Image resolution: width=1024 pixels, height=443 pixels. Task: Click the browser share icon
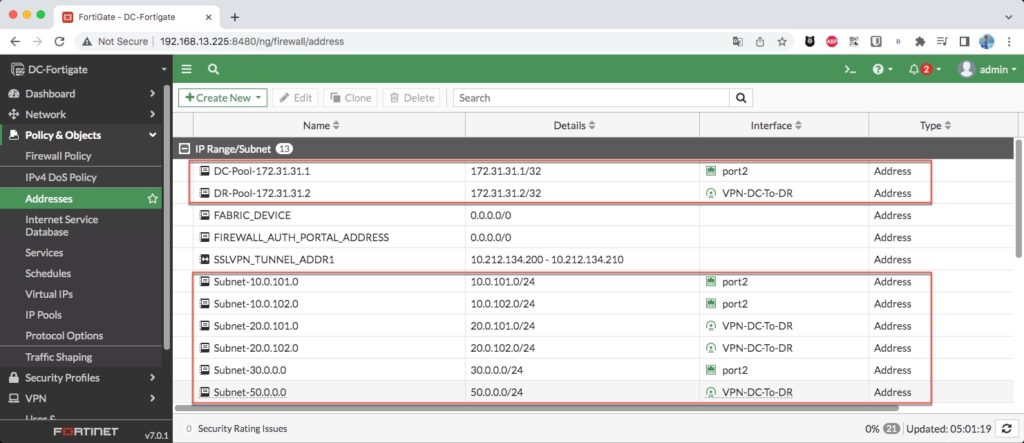760,41
